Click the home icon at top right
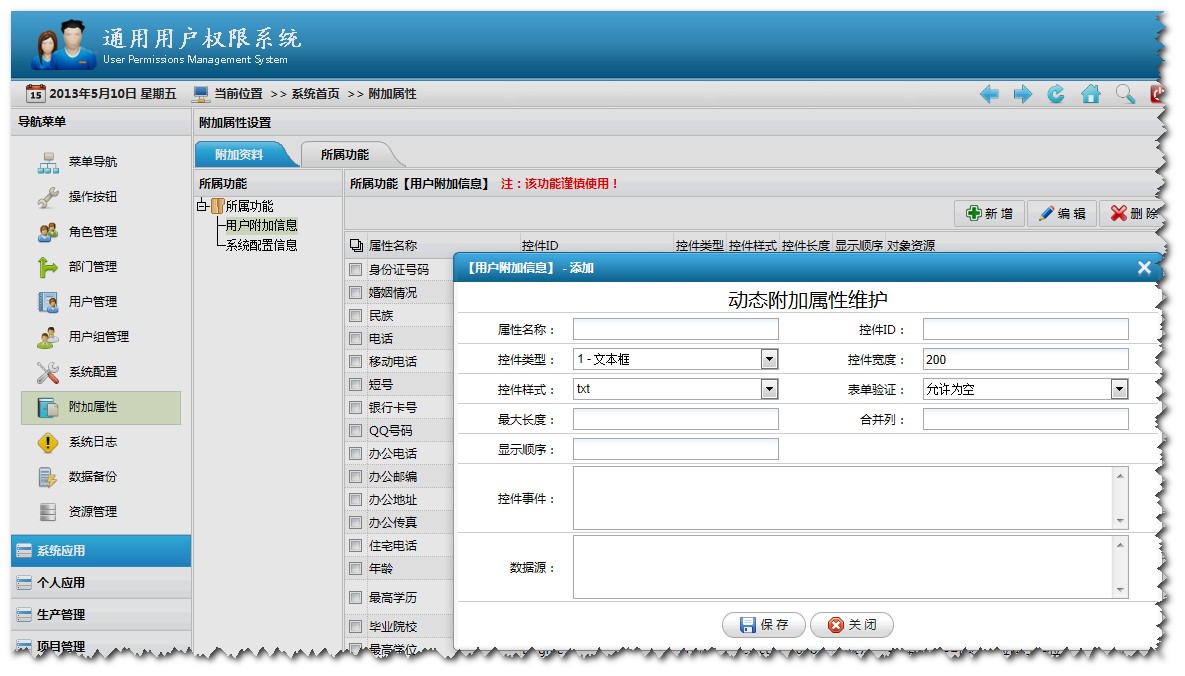This screenshot has width=1185, height=676. [x=1091, y=93]
